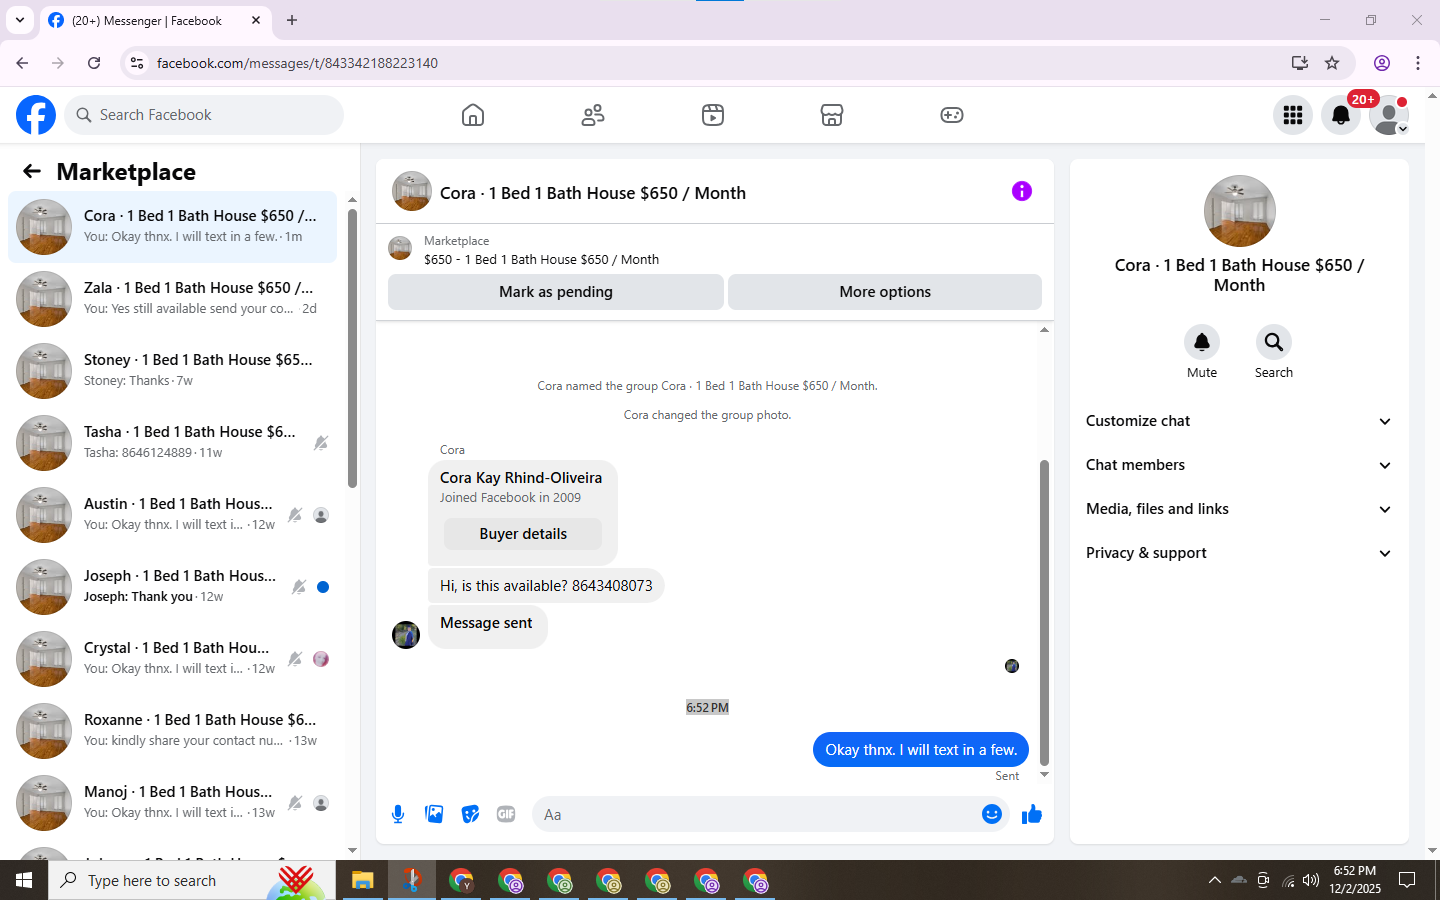Open Joseph's unread Thank you conversation
The image size is (1440, 900).
tap(172, 587)
